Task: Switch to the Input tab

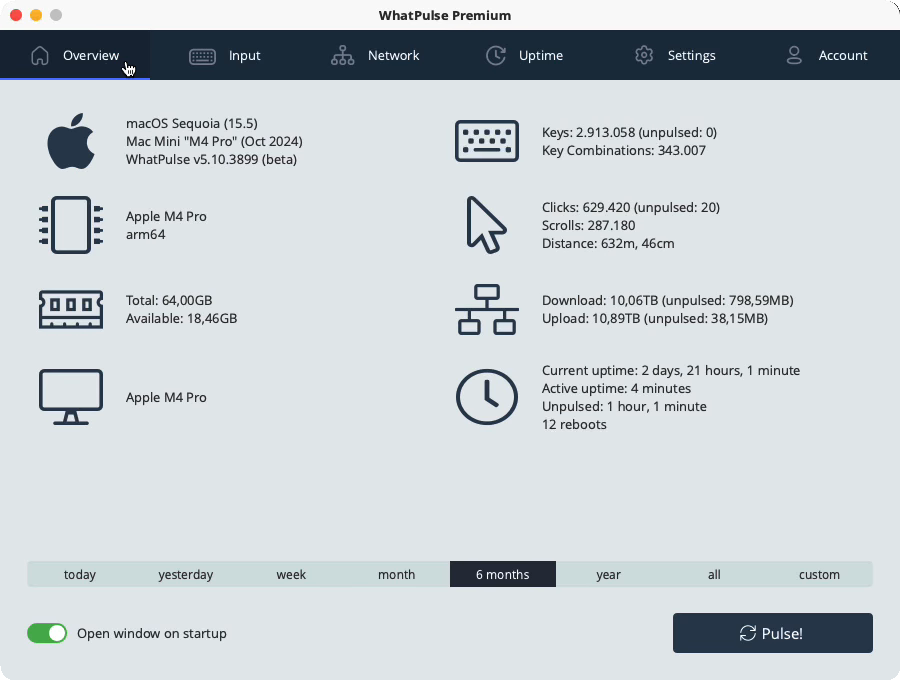Action: [225, 56]
